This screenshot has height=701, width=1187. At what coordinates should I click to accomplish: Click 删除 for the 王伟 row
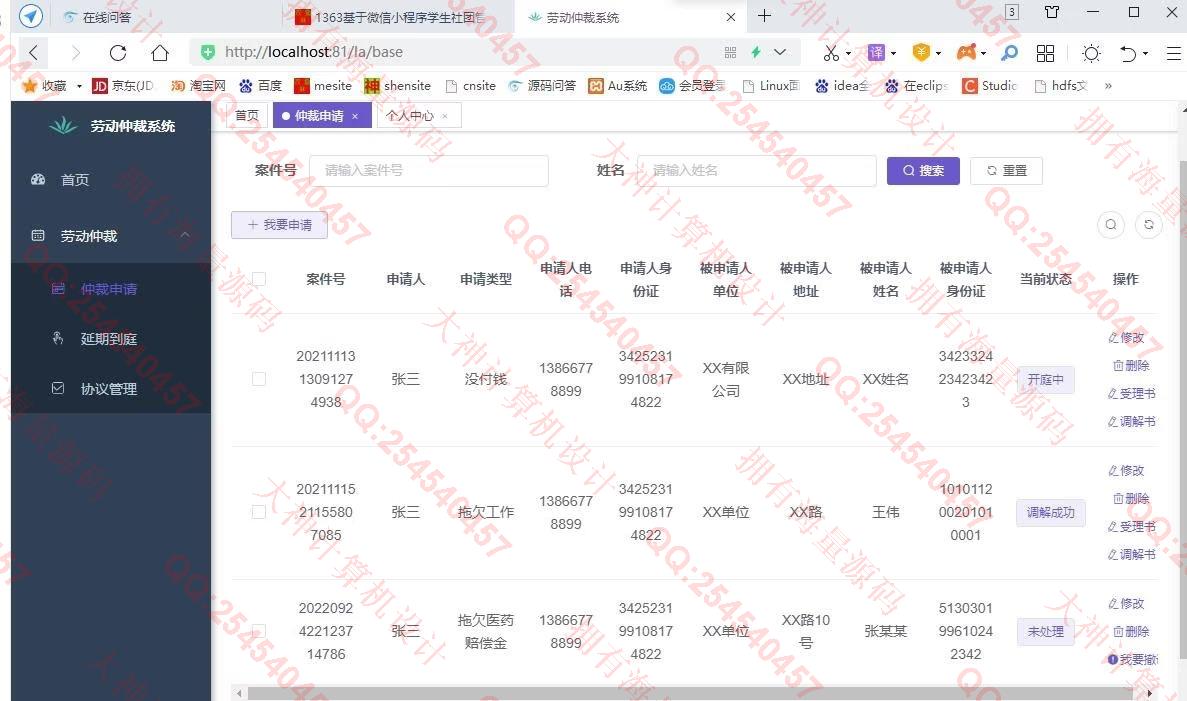click(1131, 499)
